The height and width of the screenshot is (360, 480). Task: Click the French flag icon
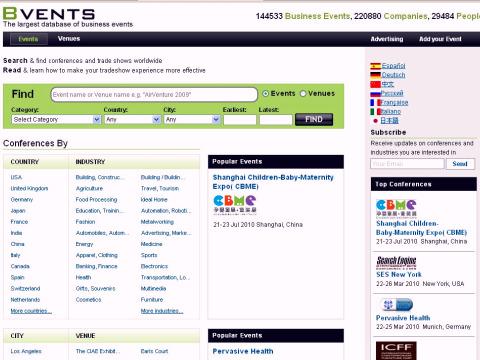[x=376, y=103]
